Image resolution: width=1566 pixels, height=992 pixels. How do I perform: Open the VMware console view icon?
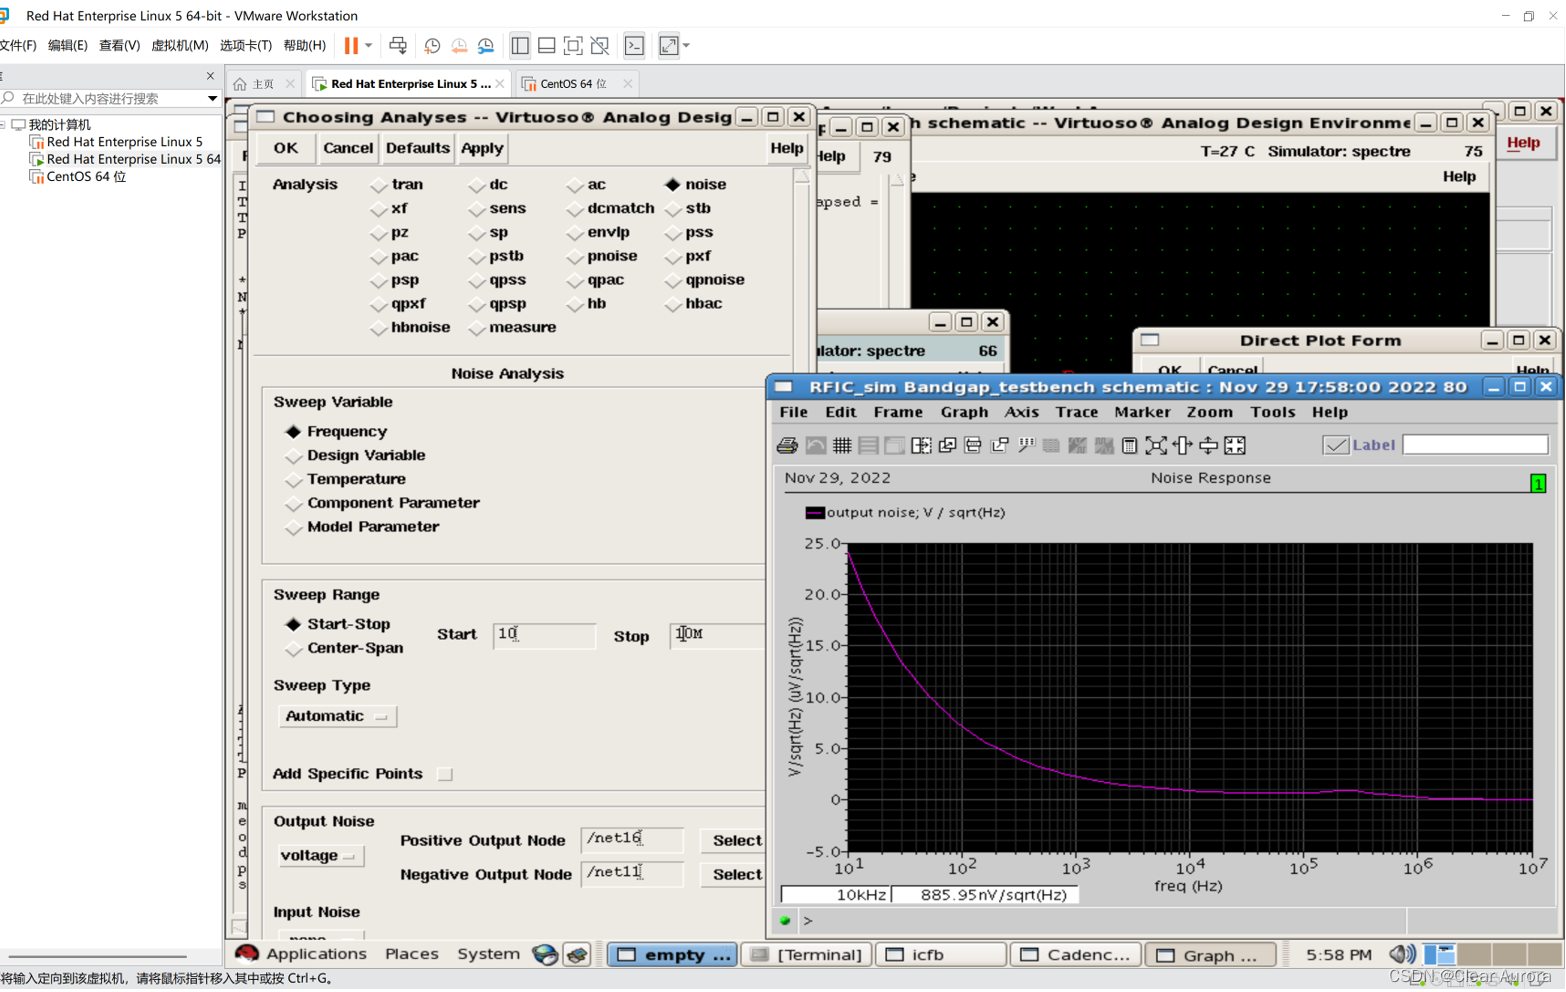[634, 45]
